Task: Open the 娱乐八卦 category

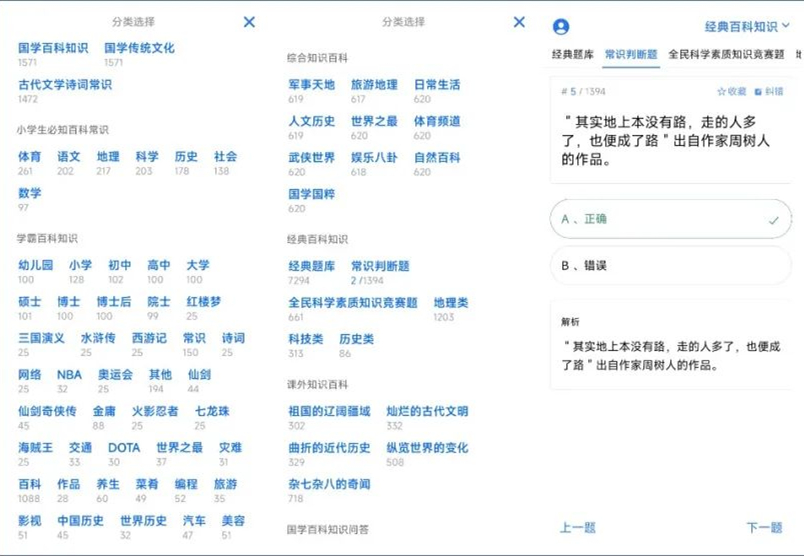Action: (374, 157)
